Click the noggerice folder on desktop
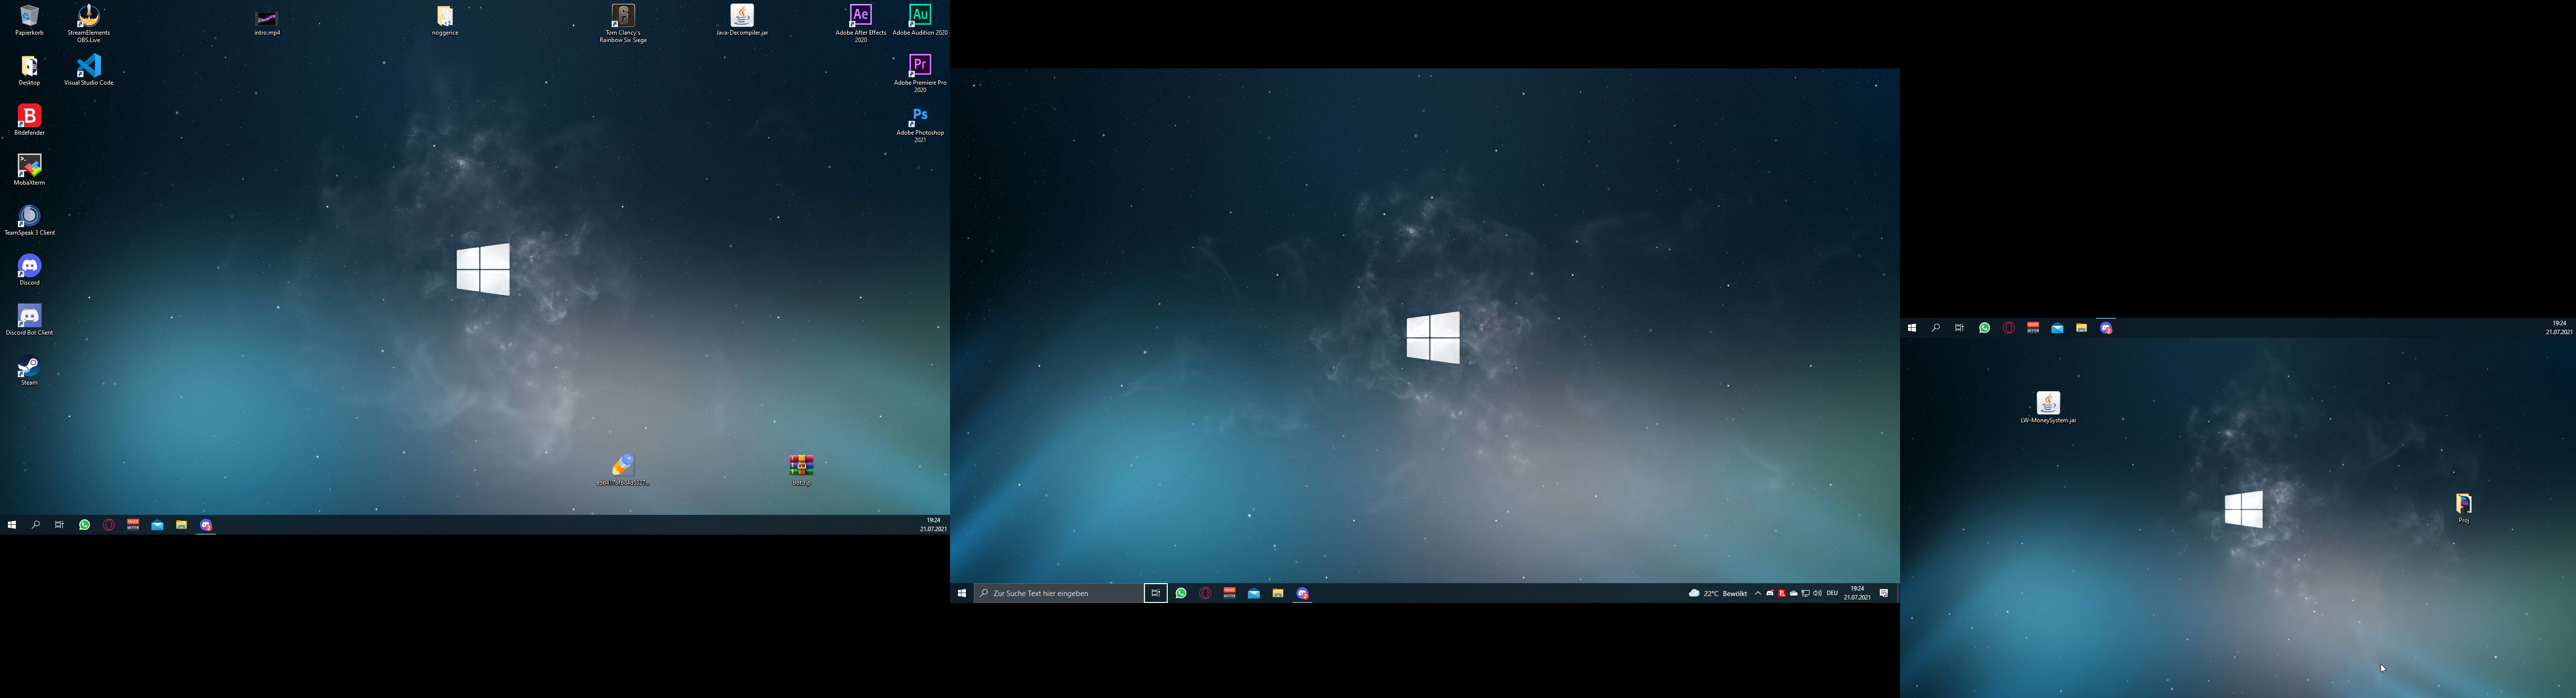2576x698 pixels. (x=445, y=17)
